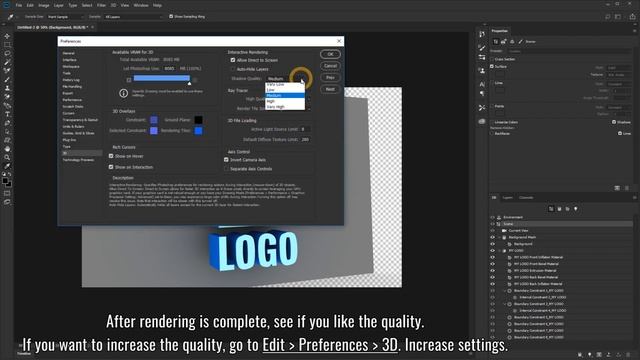Open the scissors-shaped icon in side dock
Viewport: 640px width, 360px height.
[x=482, y=108]
